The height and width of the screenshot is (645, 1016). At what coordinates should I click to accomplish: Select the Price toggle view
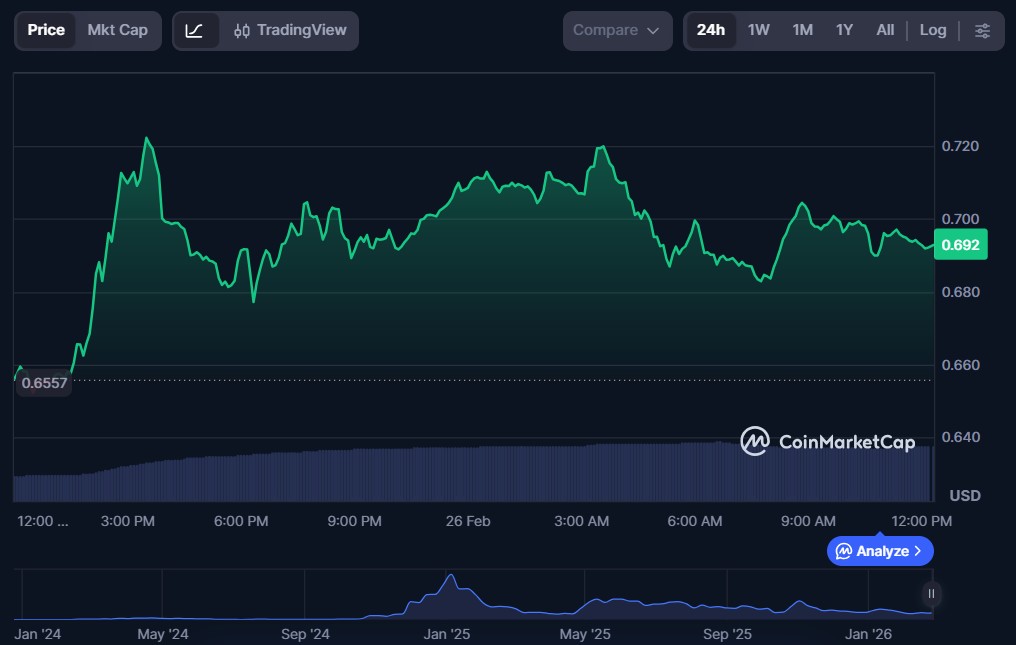[x=46, y=31]
